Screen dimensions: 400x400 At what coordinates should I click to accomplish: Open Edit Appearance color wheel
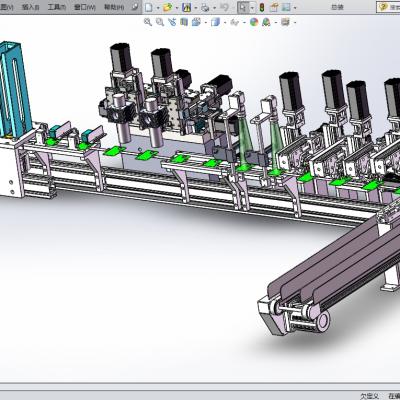click(x=254, y=22)
